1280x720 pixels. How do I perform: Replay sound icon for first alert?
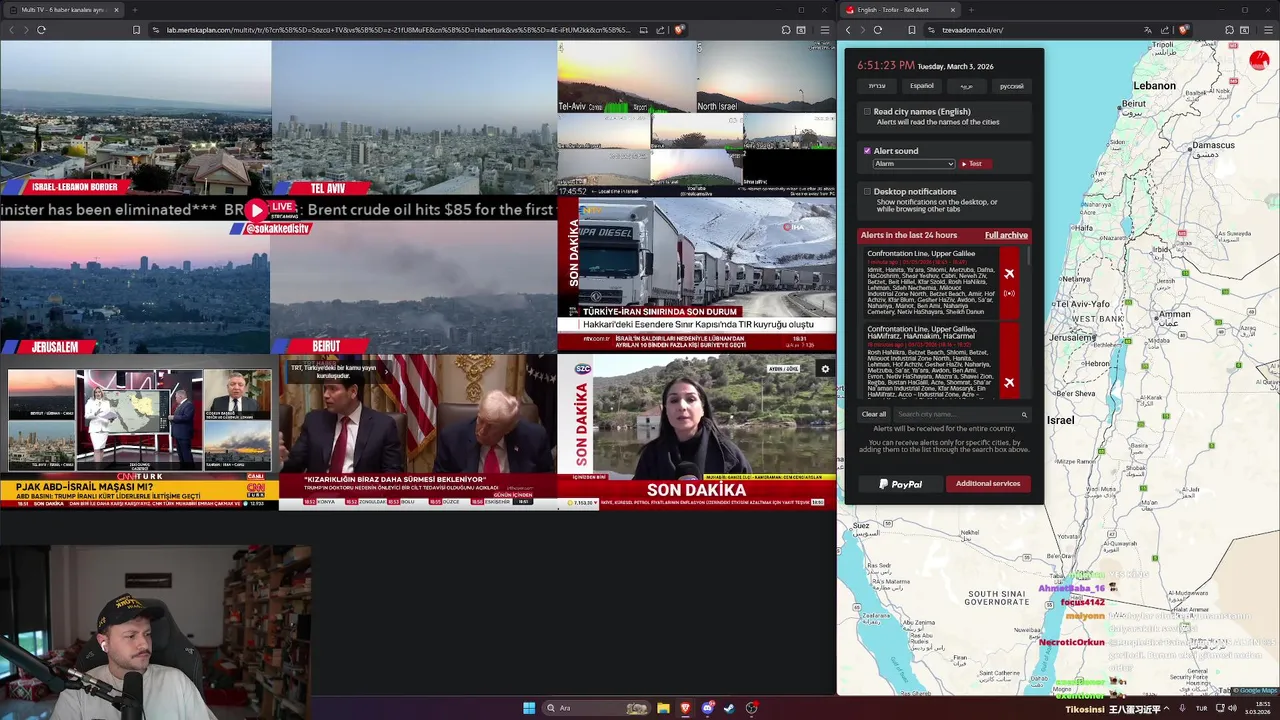click(1009, 294)
